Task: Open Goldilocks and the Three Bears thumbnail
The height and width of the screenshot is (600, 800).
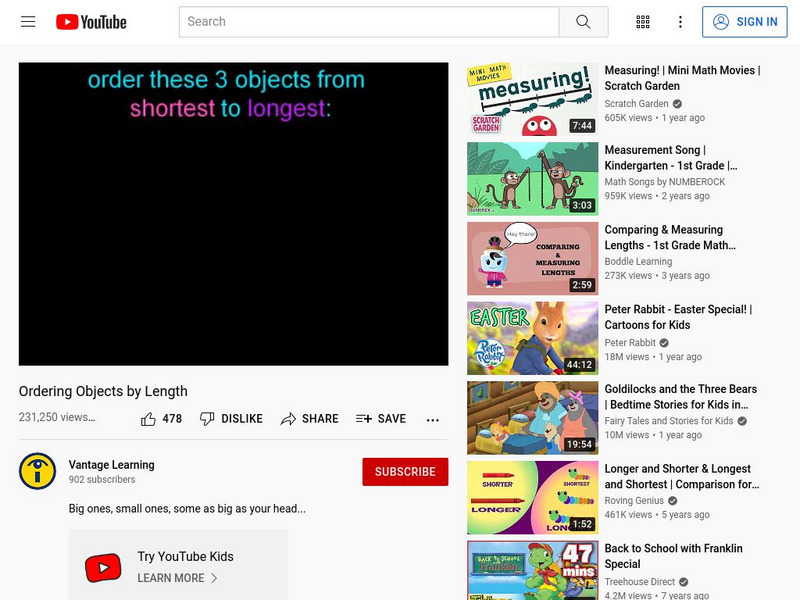Action: pos(533,417)
